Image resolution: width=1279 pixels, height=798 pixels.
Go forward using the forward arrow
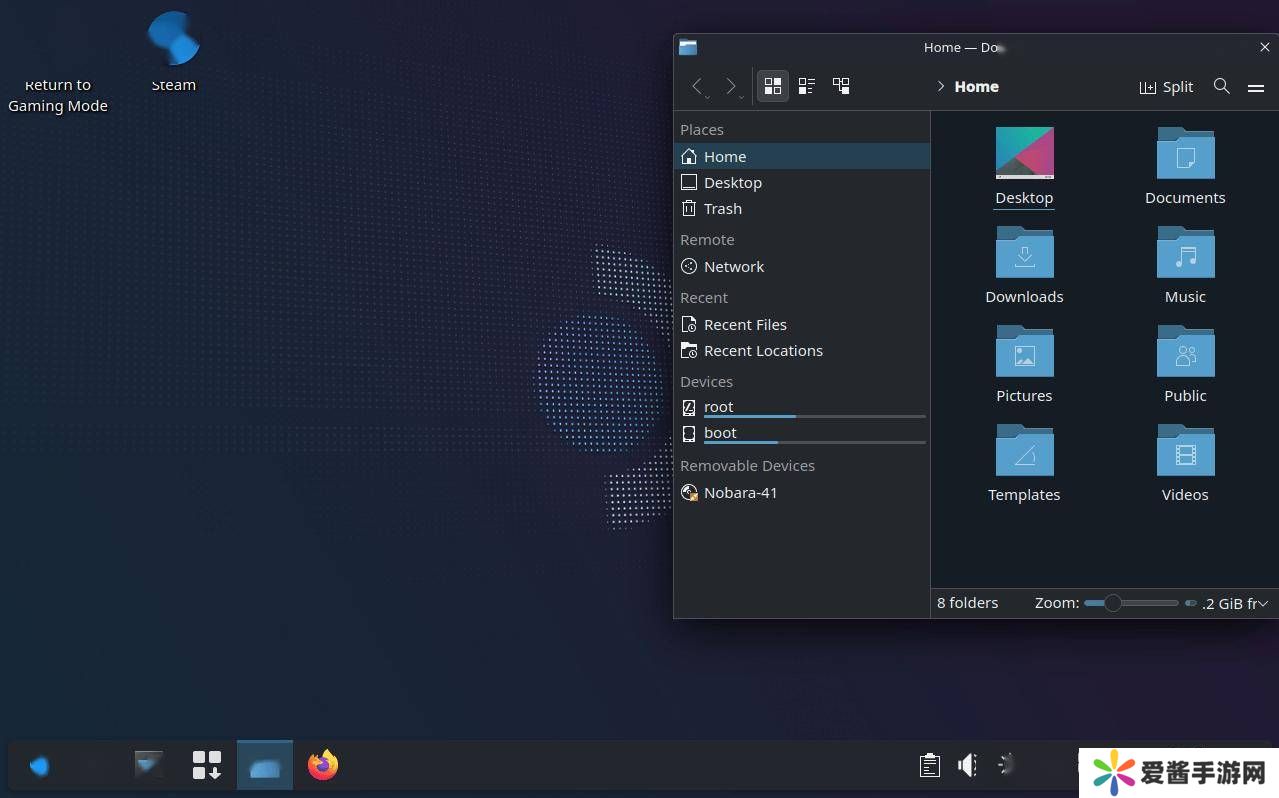point(731,86)
